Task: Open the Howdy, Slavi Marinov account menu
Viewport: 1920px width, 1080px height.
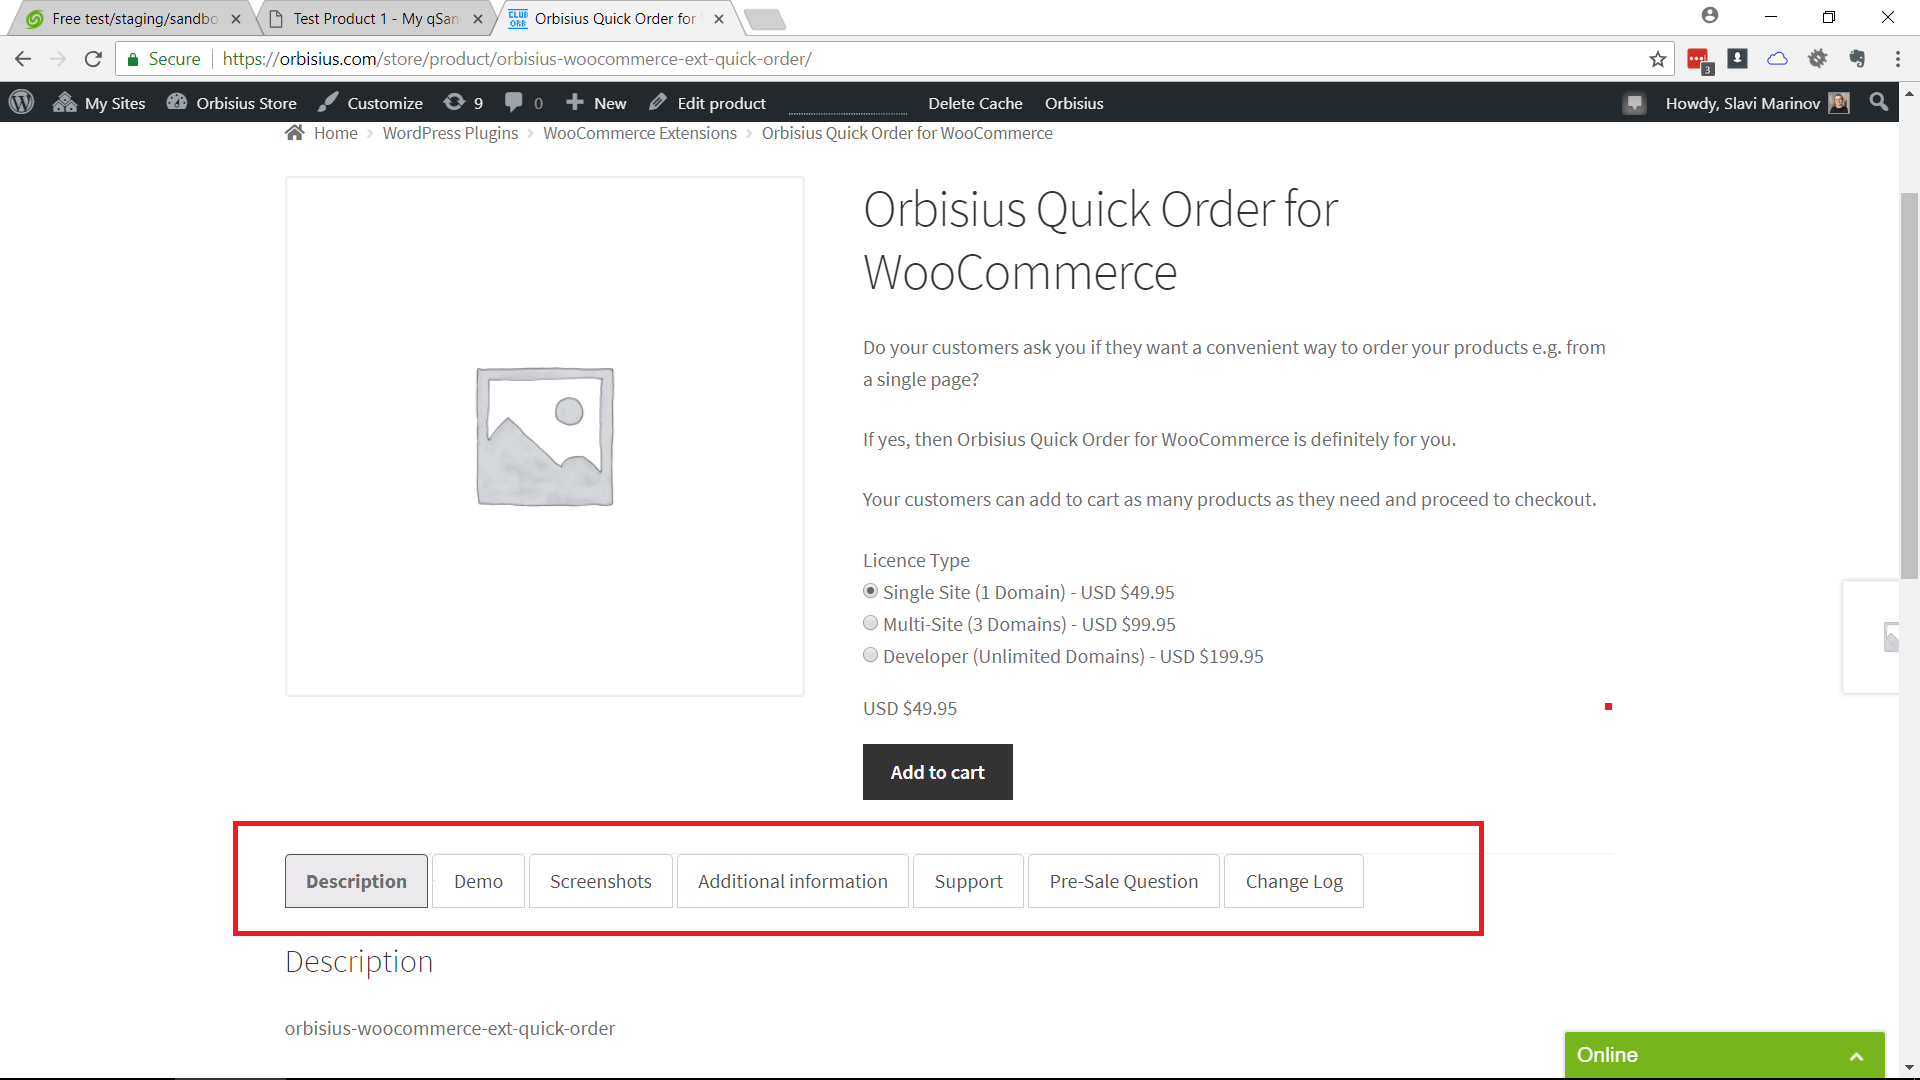Action: pyautogui.click(x=1757, y=103)
